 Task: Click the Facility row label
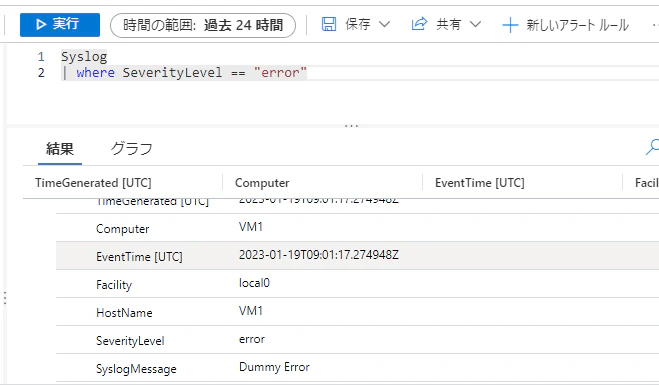point(114,285)
